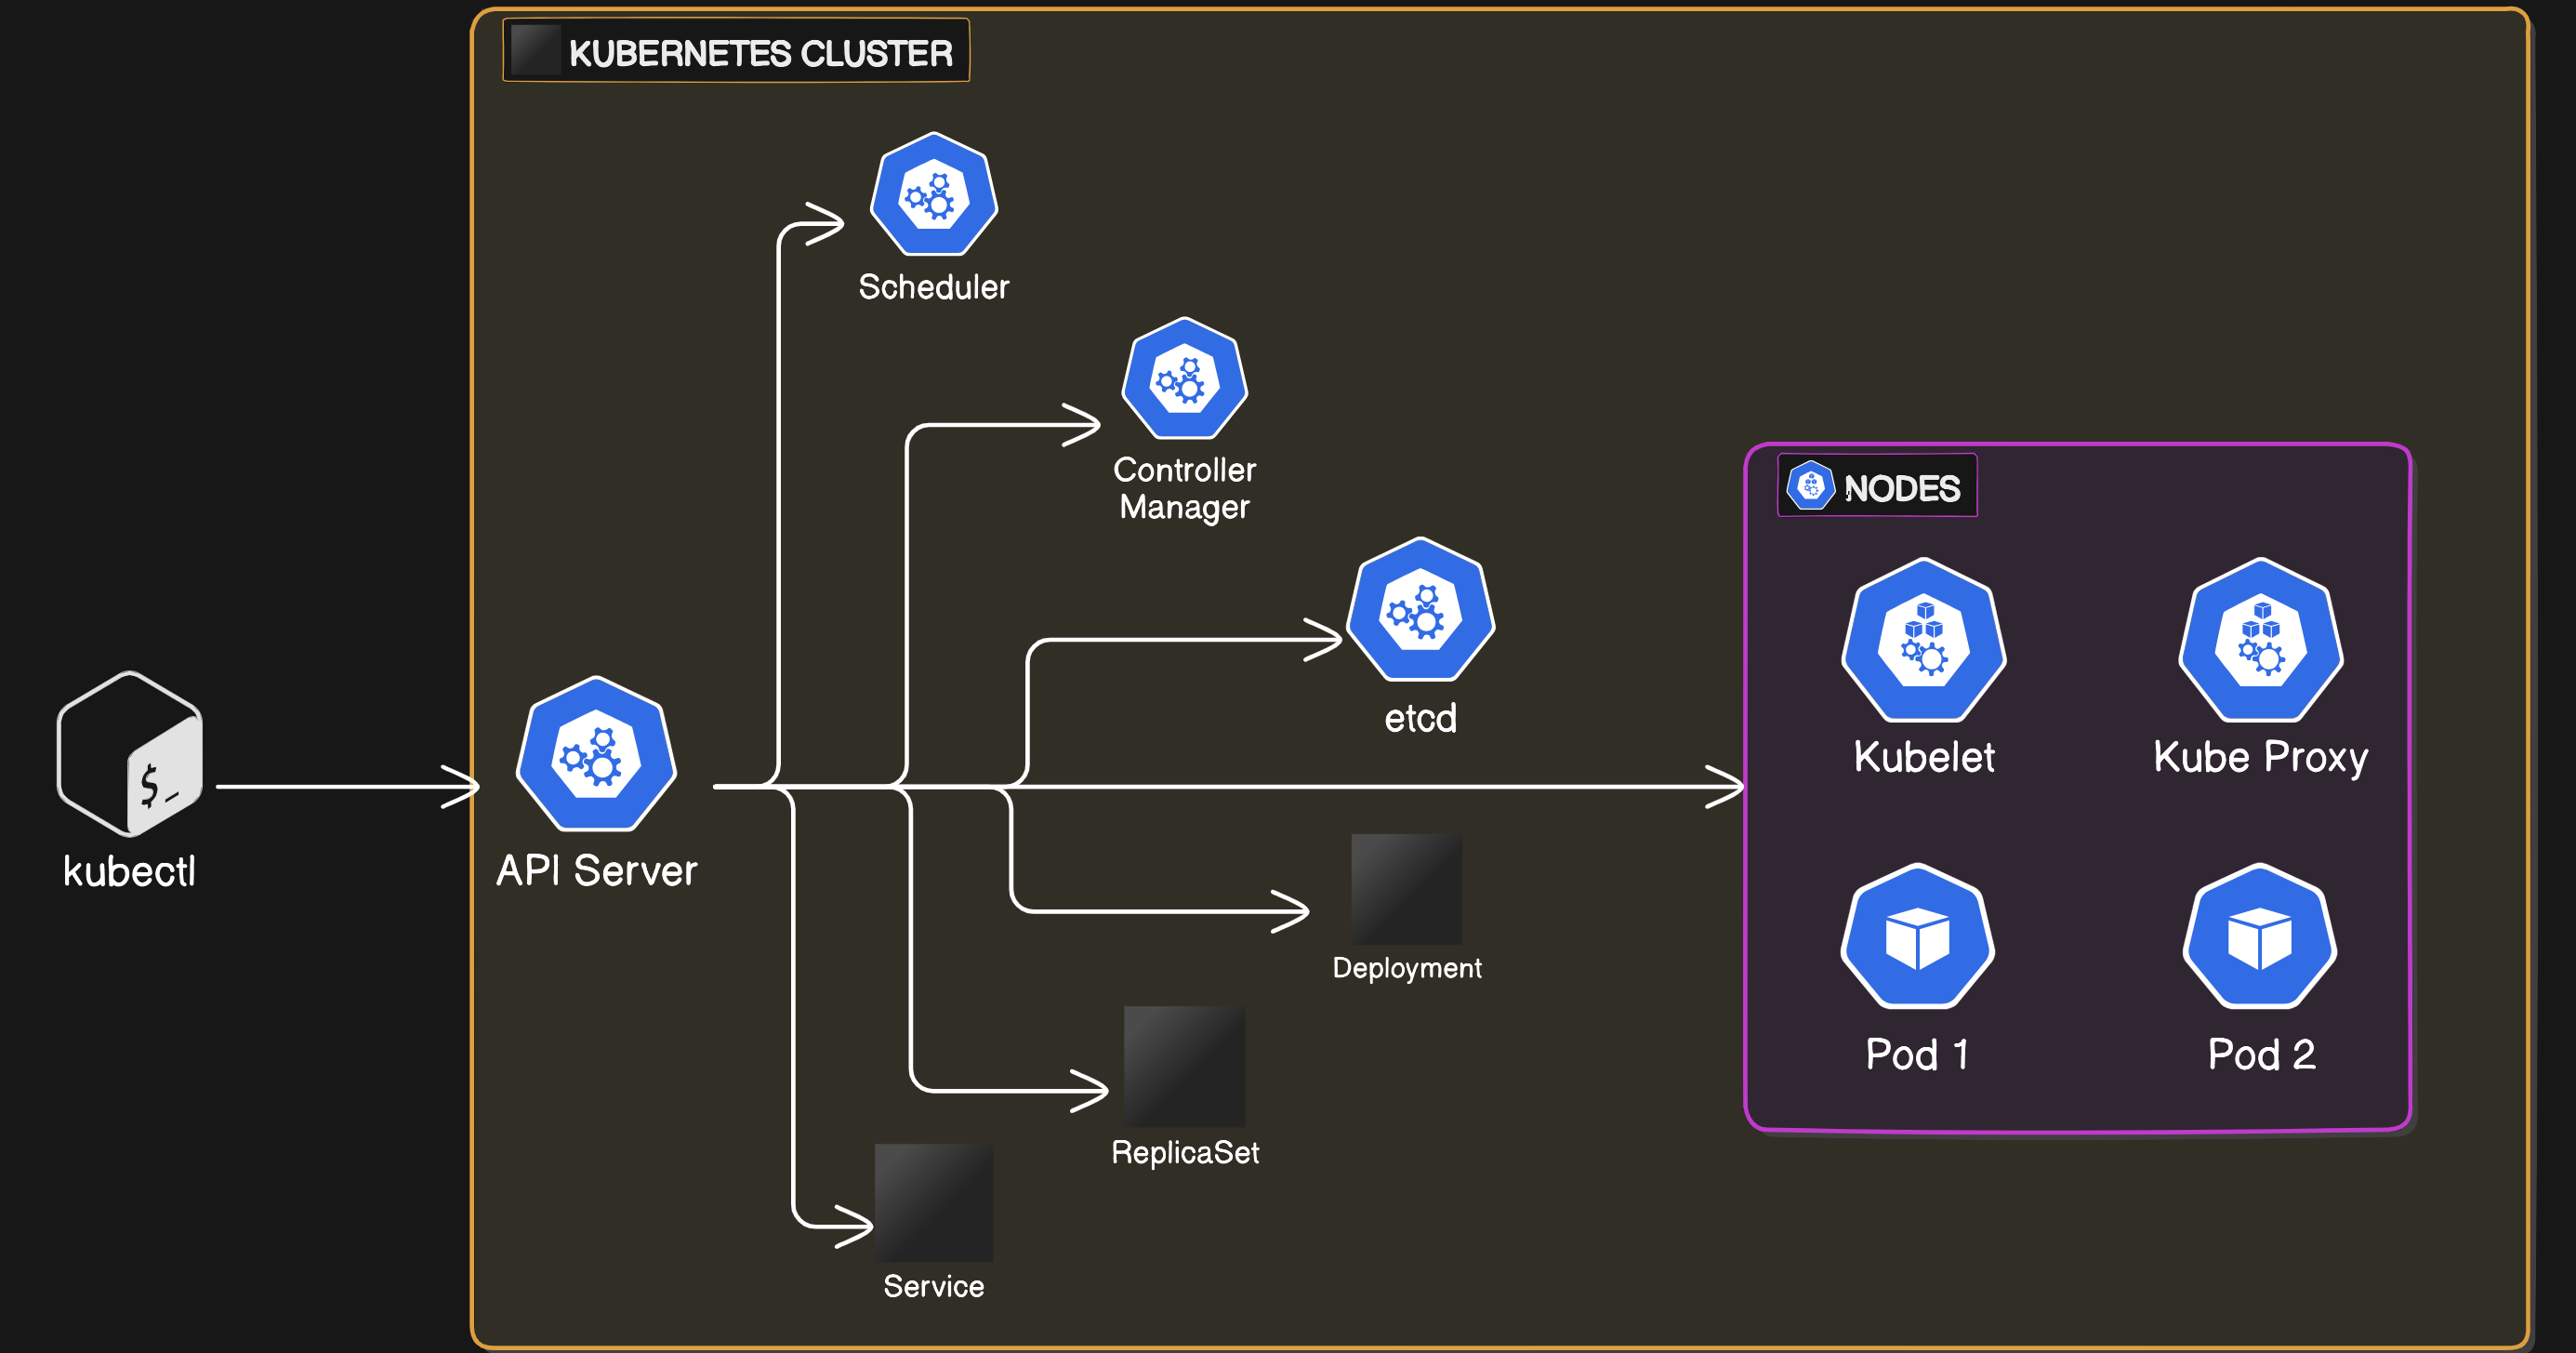Select the Service label text
Image resolution: width=2576 pixels, height=1353 pixels.
(x=934, y=1286)
